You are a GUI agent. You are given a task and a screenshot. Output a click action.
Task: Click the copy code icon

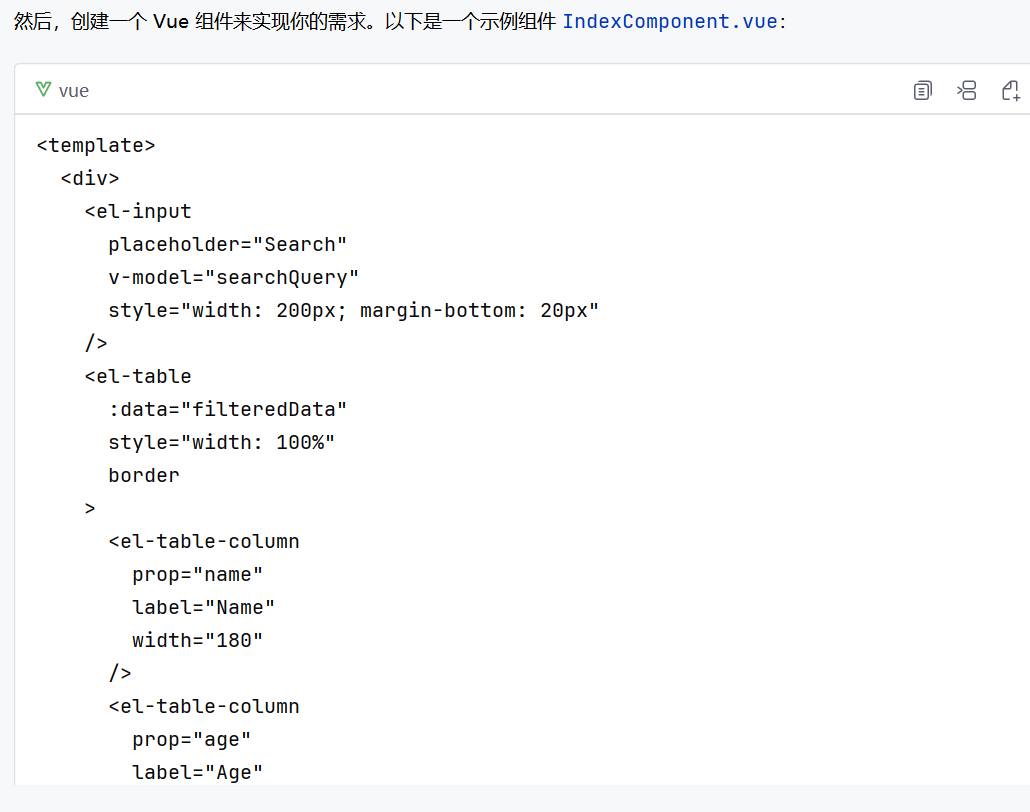click(922, 90)
